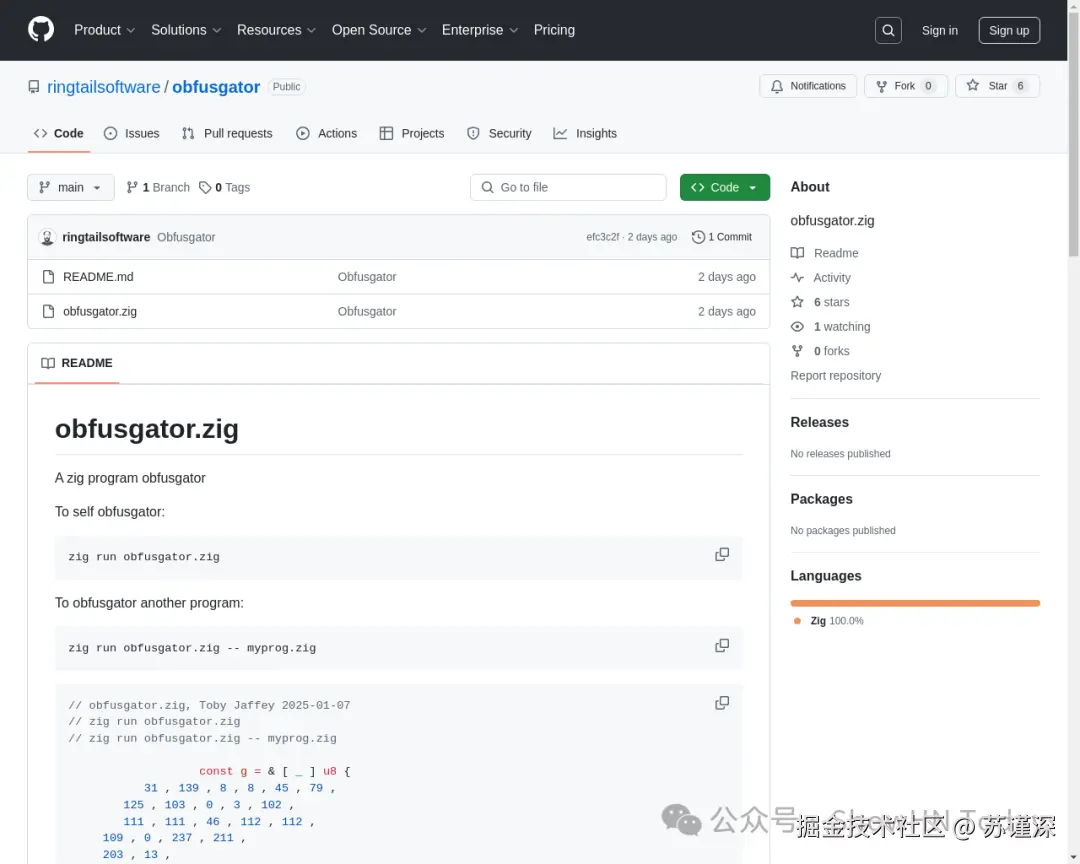Expand the Enterprise menu
Screen dimensions: 1080x864
tap(479, 30)
